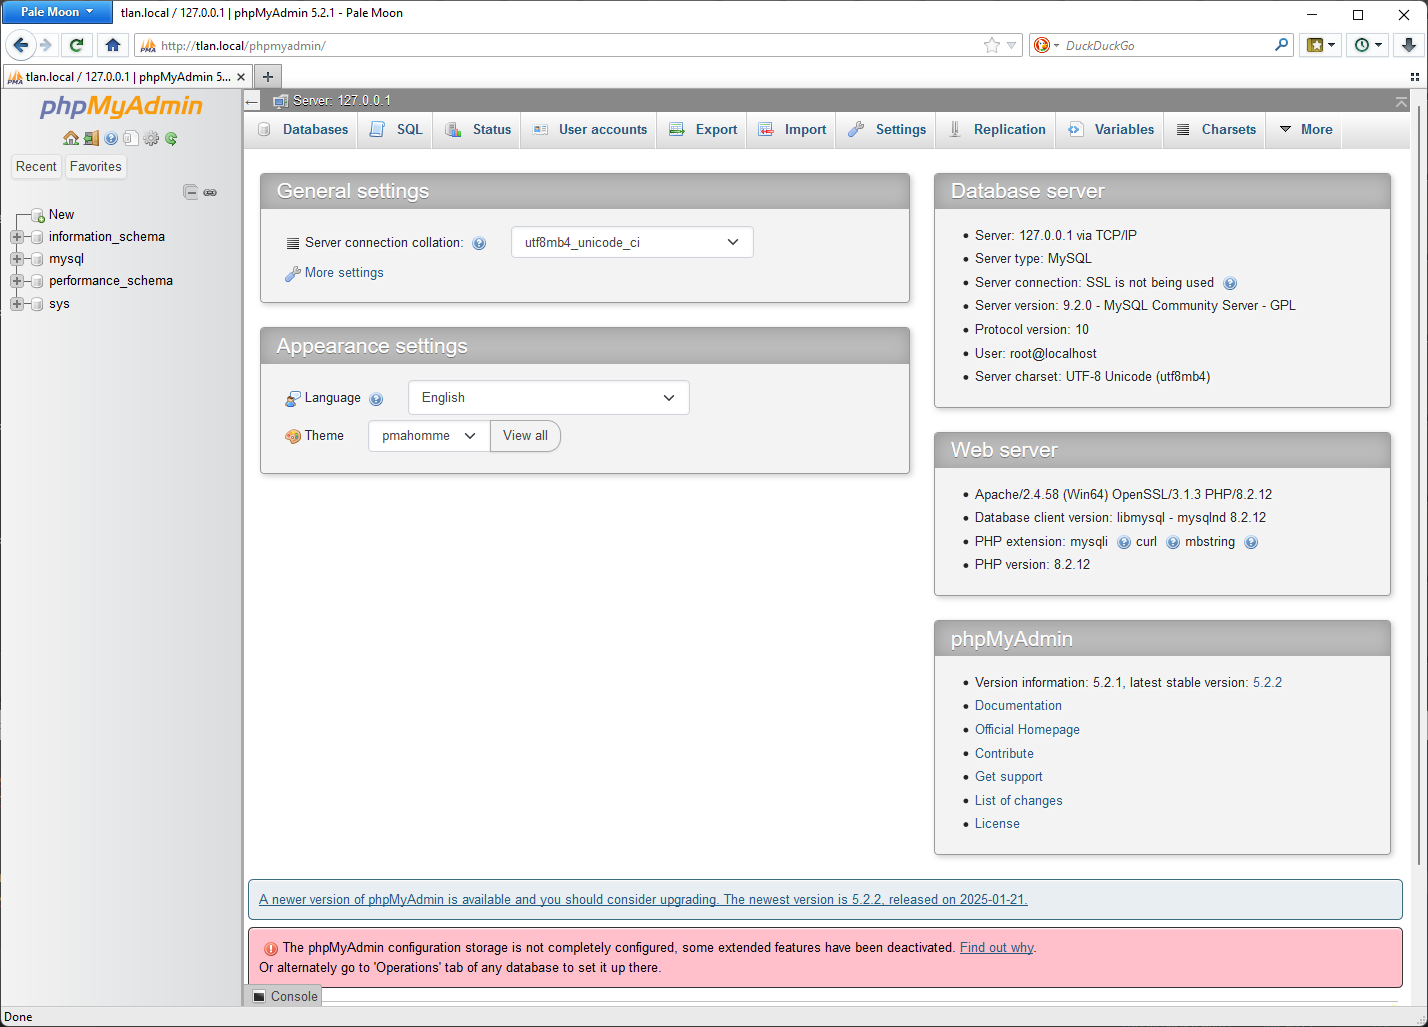Close the tlan.local phpMyAdmin browser tab
1428x1027 pixels.
click(240, 77)
